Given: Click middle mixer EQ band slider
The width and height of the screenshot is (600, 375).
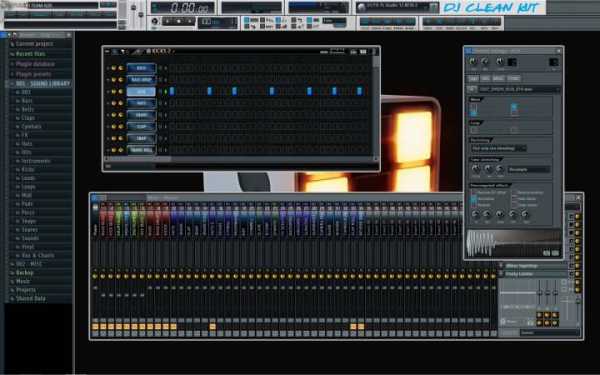Looking at the screenshot, I should tap(548, 293).
